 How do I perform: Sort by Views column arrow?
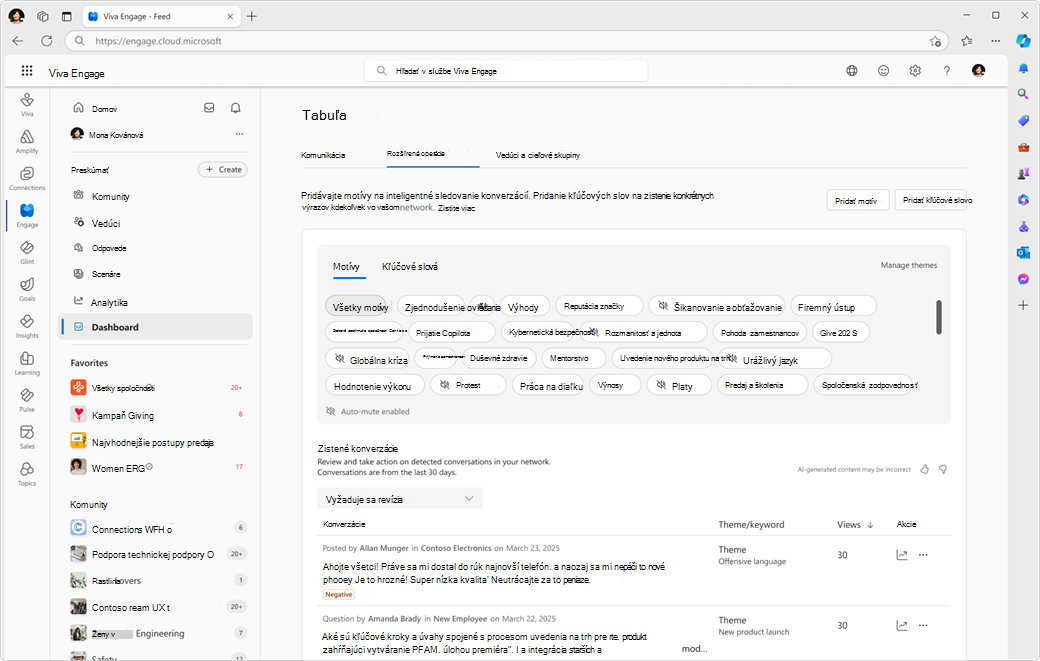[870, 524]
